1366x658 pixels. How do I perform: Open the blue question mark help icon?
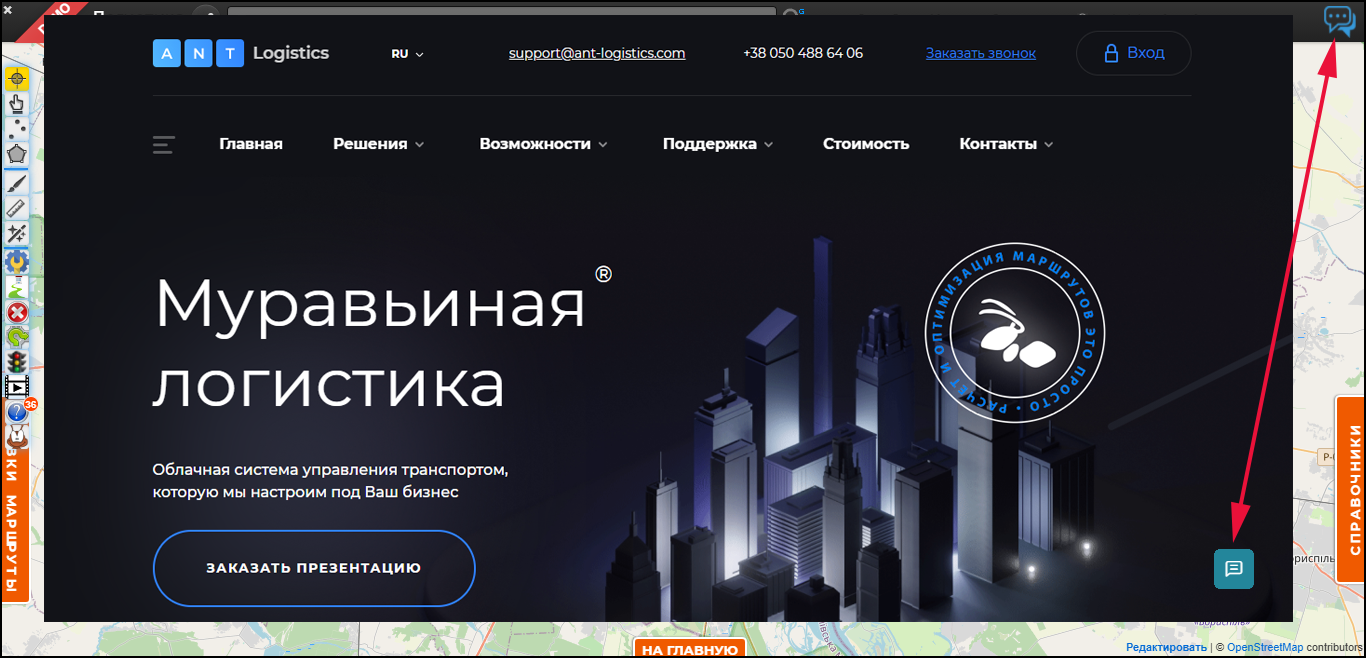point(17,412)
